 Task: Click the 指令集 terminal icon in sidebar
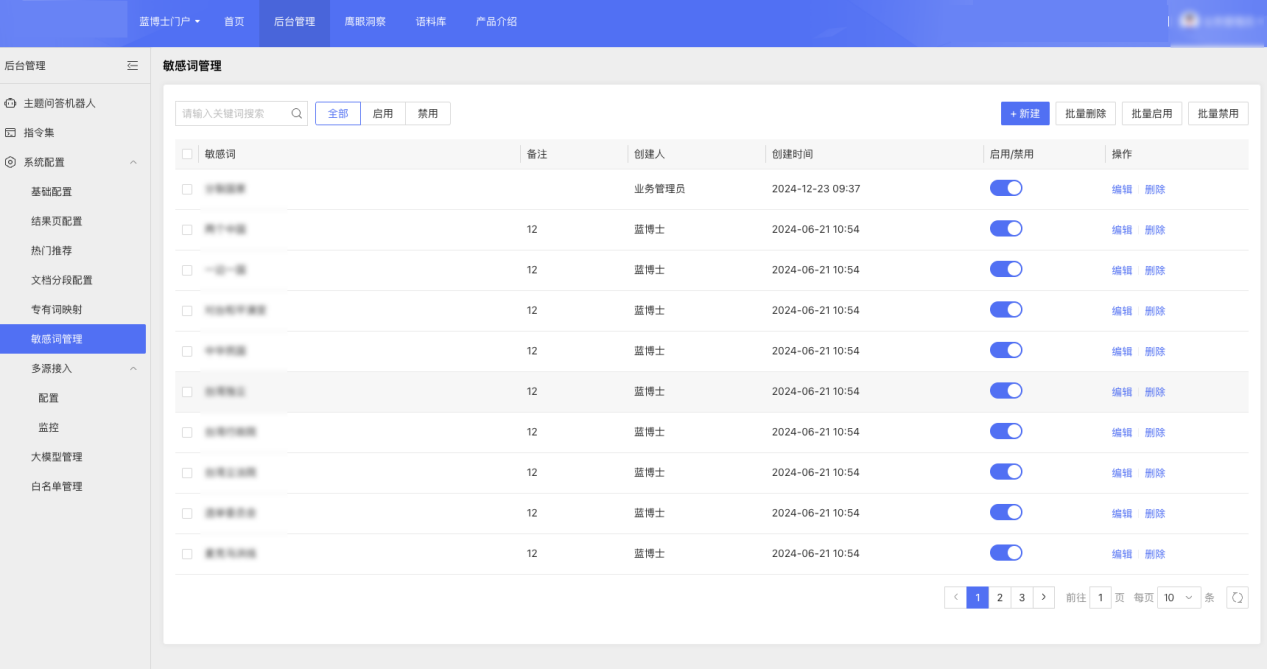click(x=10, y=132)
